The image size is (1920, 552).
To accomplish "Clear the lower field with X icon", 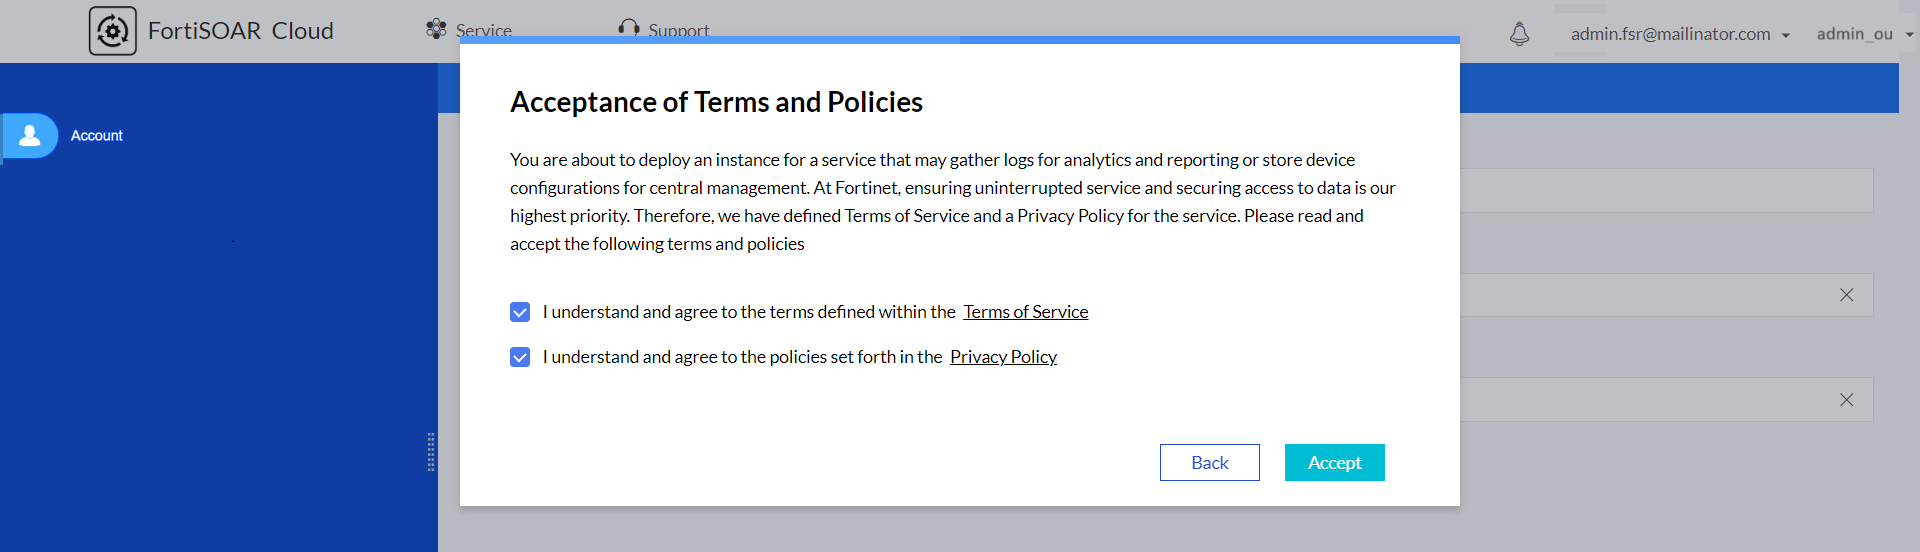I will click(1846, 400).
